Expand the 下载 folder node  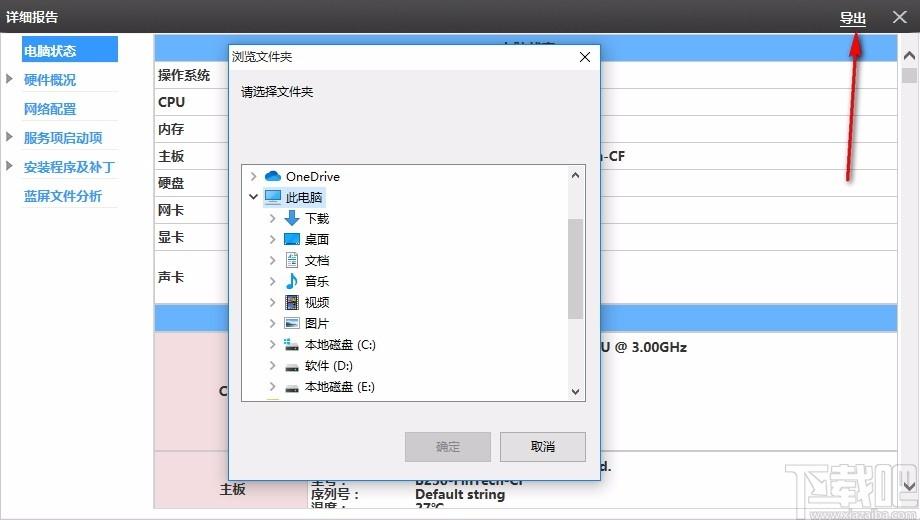click(x=272, y=218)
